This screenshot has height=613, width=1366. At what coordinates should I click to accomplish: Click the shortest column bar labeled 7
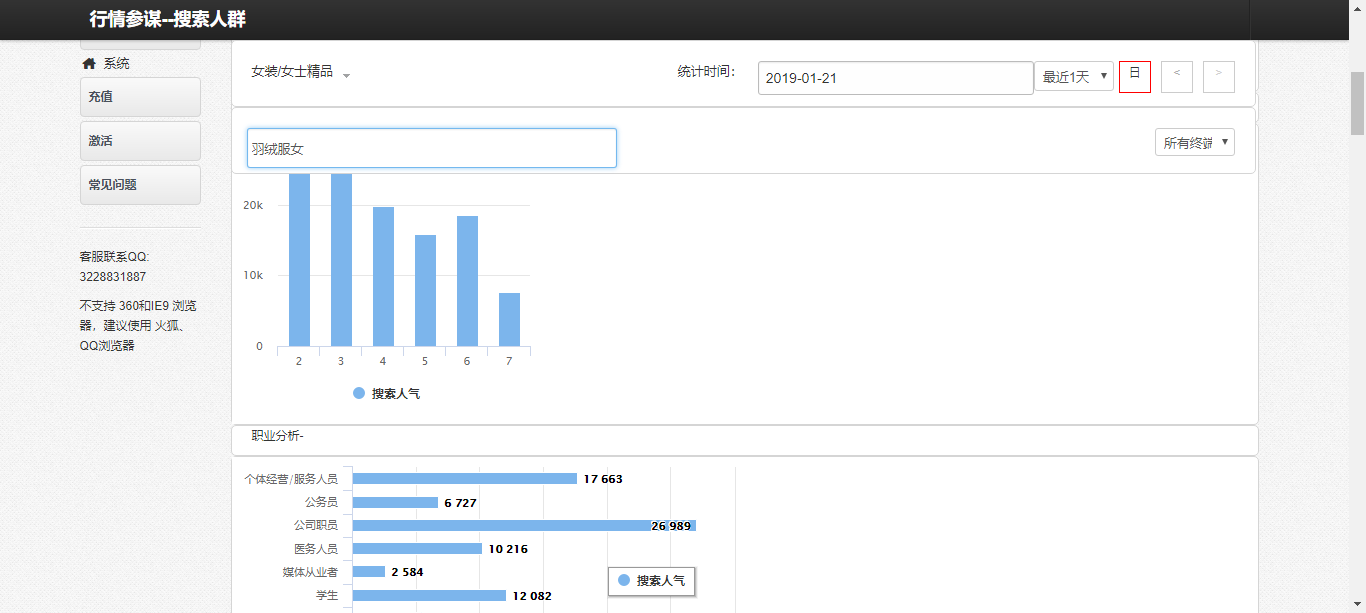(509, 319)
